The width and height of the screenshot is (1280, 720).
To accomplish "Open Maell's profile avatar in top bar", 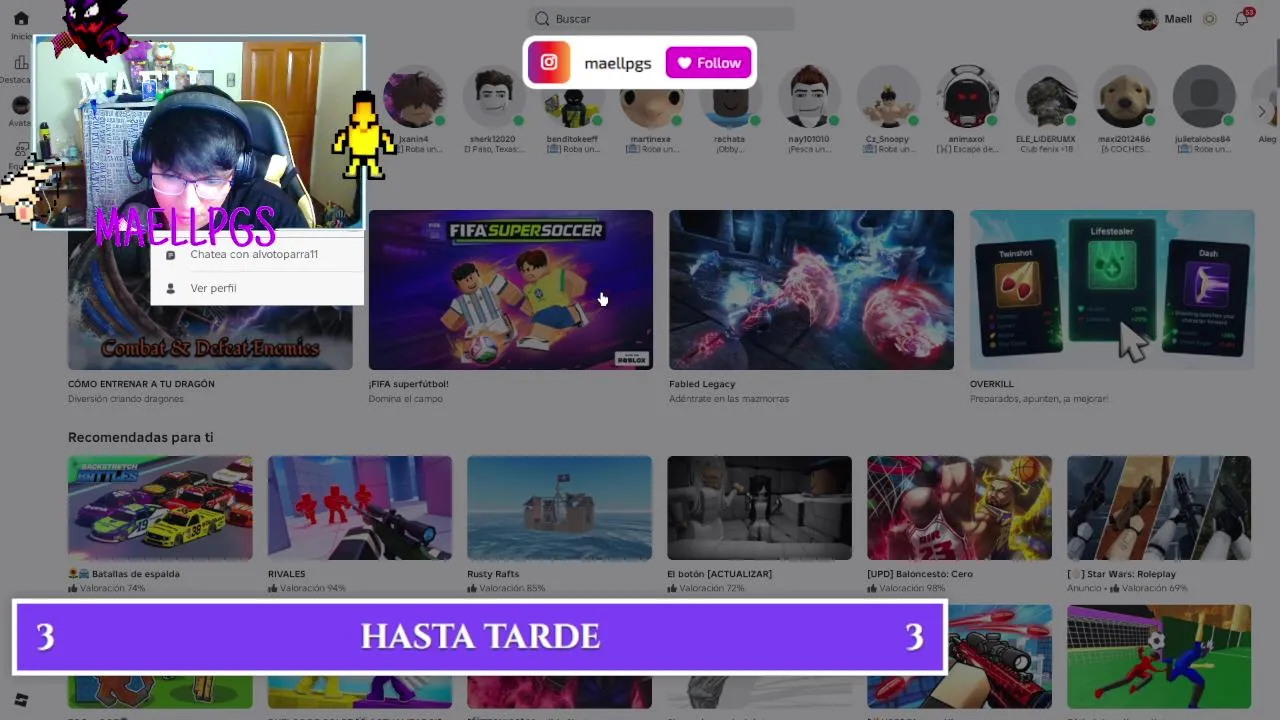I will (x=1147, y=19).
